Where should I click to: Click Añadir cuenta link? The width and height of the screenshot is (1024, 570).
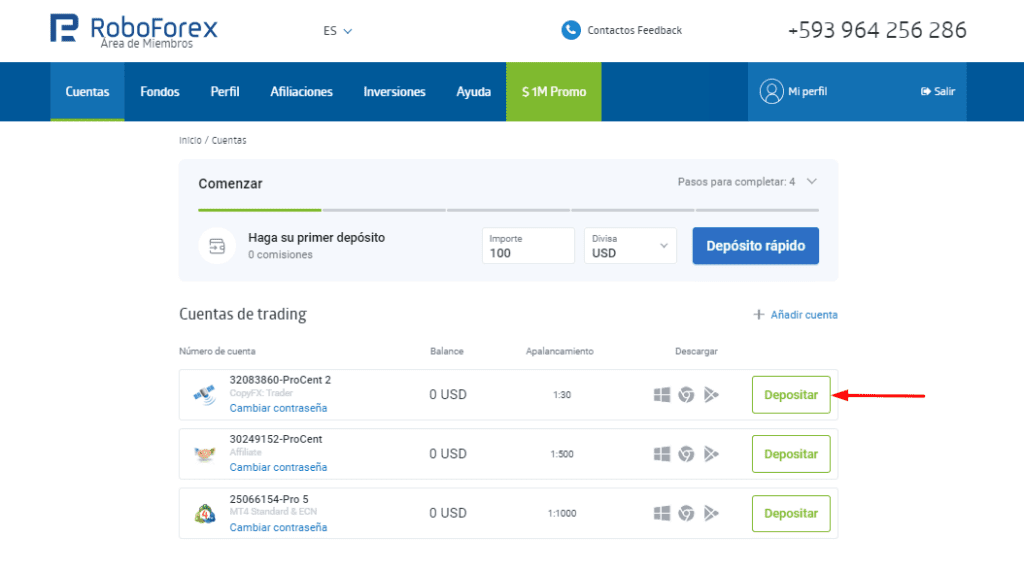click(x=804, y=315)
